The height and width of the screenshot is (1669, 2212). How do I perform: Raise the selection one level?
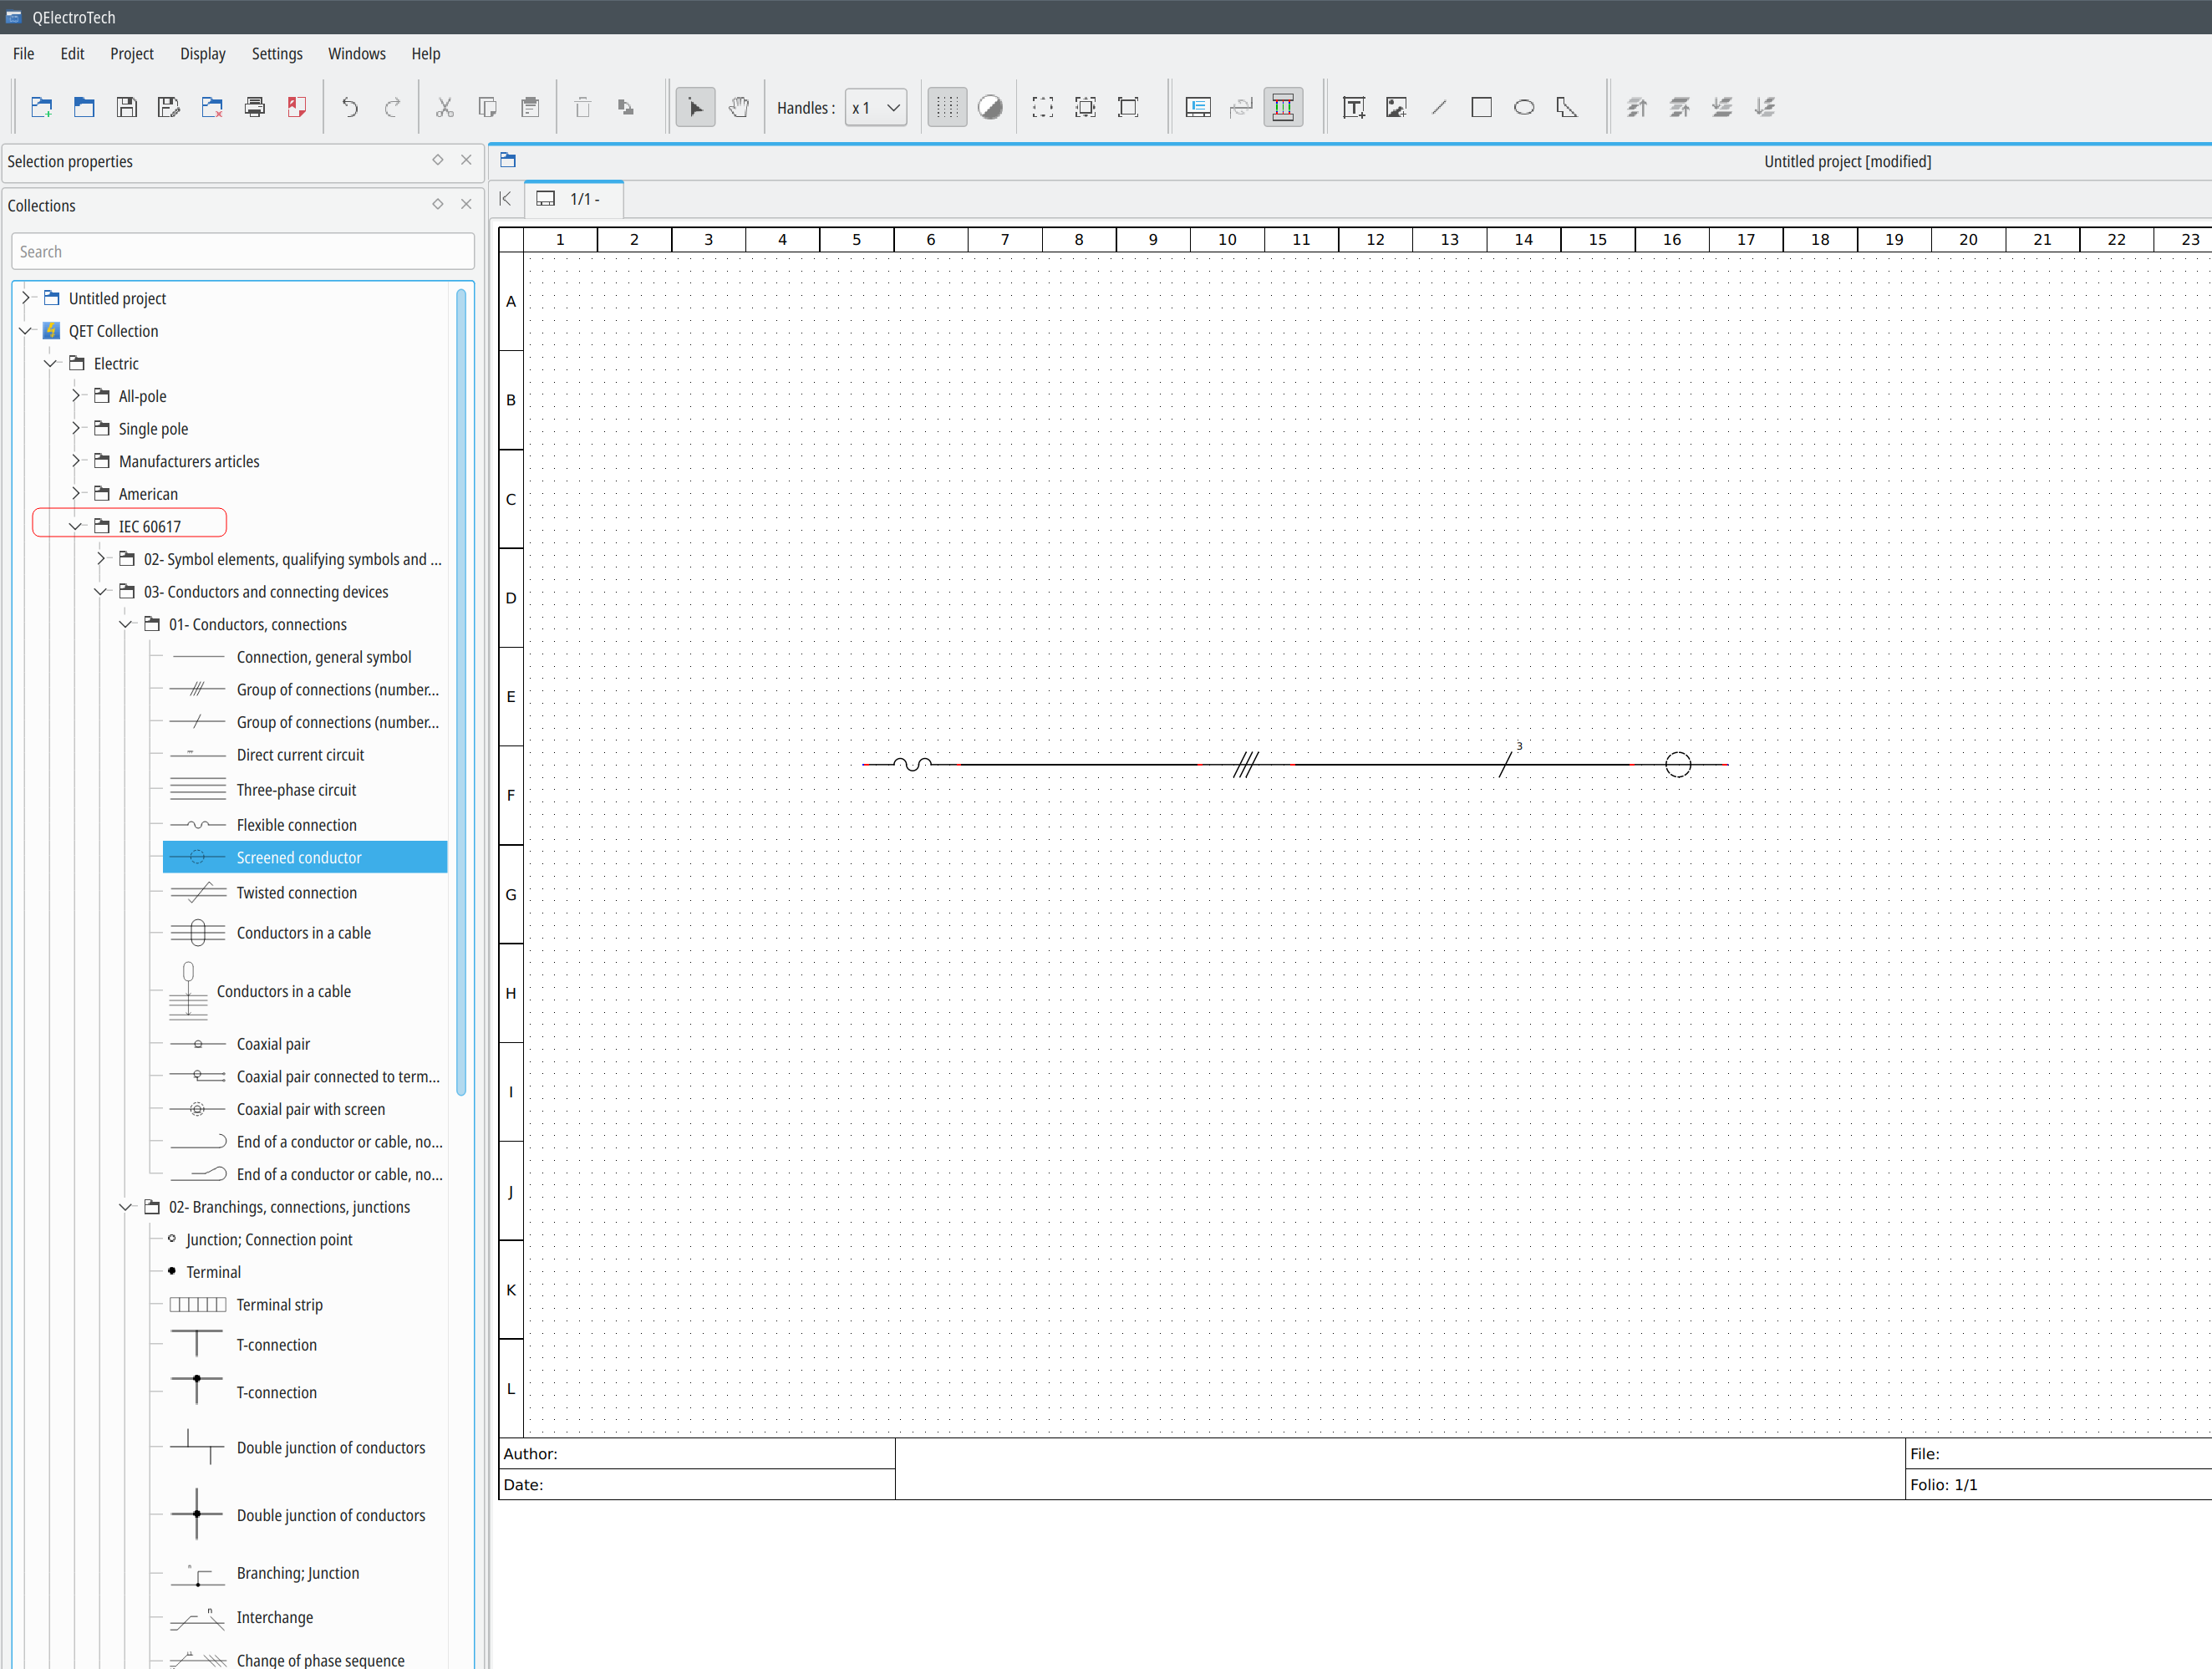pos(1680,107)
